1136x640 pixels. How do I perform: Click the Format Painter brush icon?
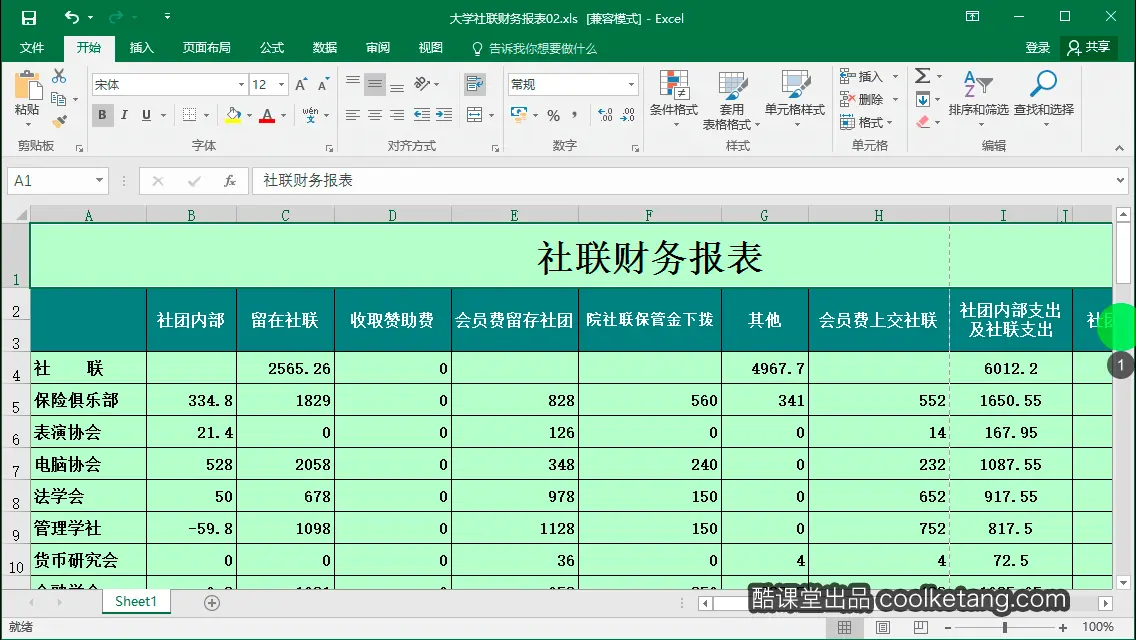pyautogui.click(x=59, y=121)
